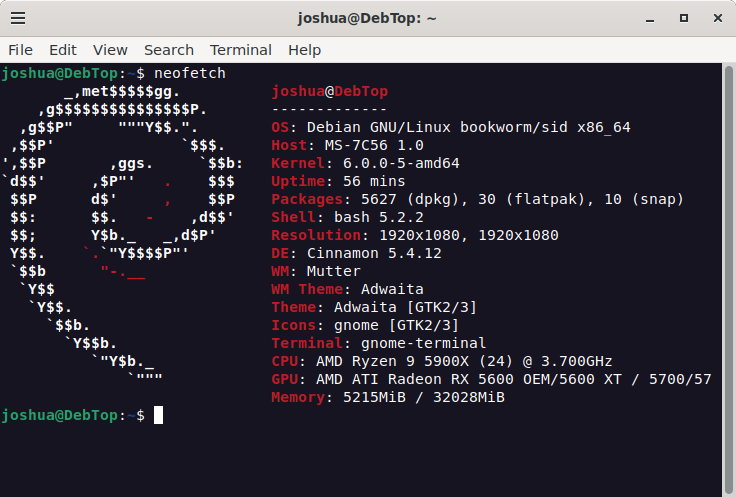Click the Packages value '5627 (dpkg)'
The image size is (736, 497).
point(410,199)
